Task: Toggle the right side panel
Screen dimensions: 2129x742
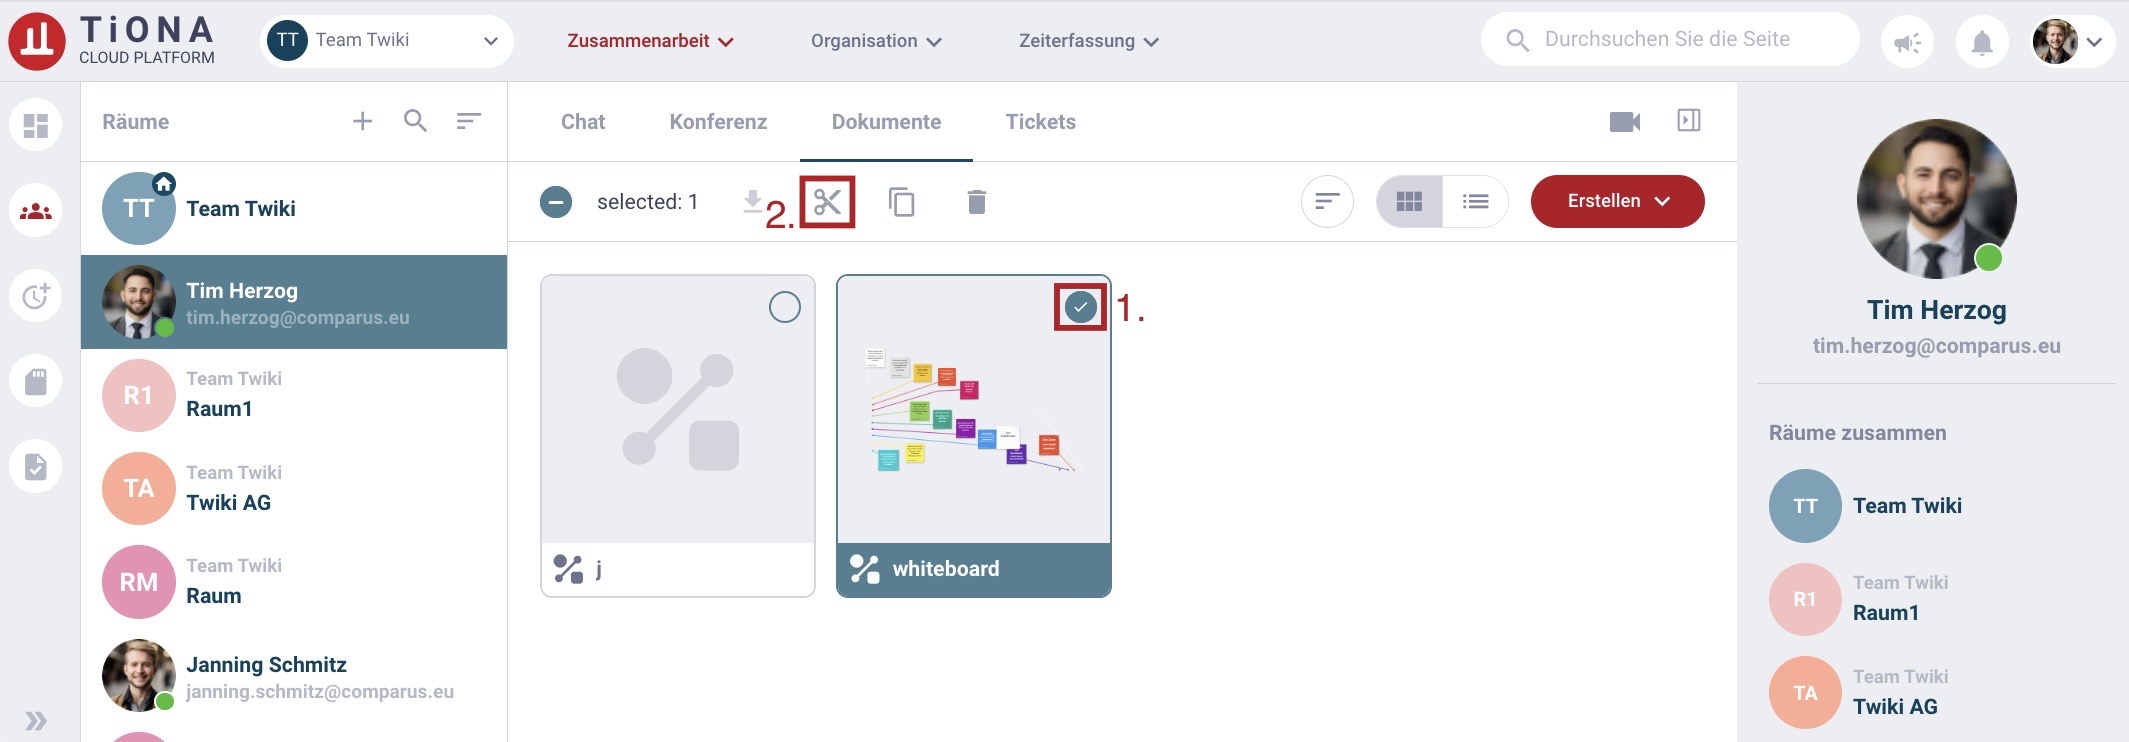Action: (x=1689, y=121)
